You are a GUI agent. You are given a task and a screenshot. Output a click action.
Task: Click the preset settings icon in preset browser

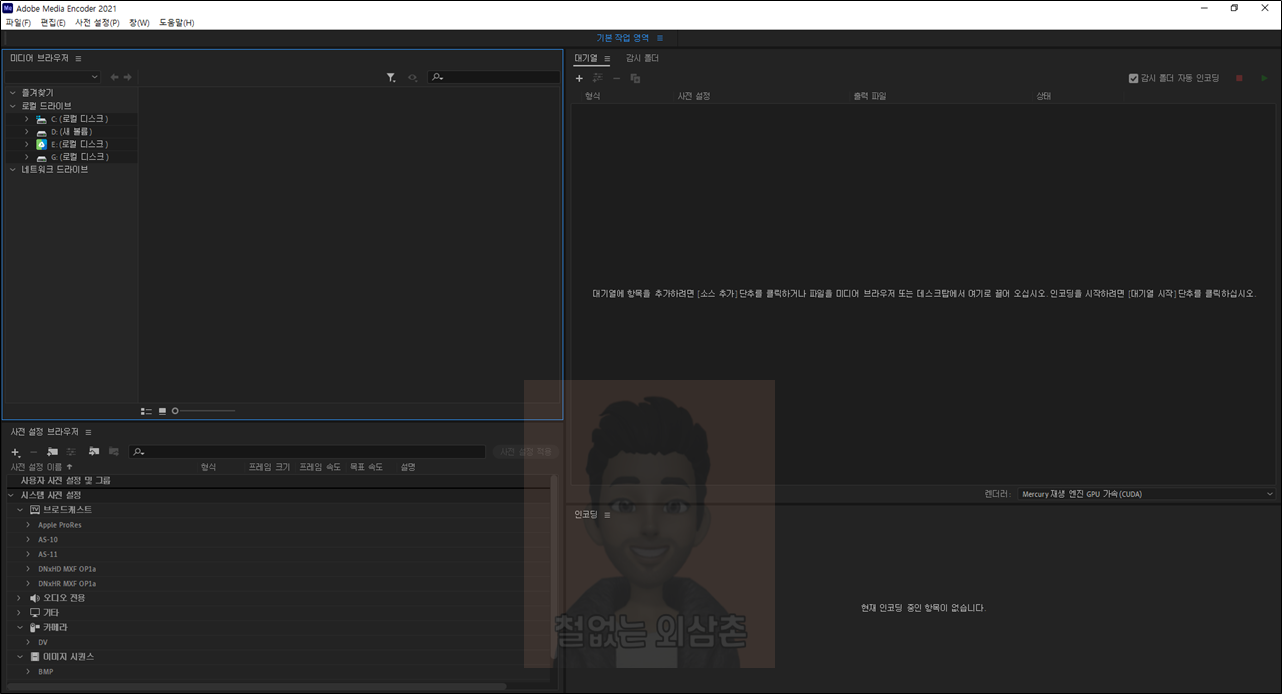tap(71, 452)
